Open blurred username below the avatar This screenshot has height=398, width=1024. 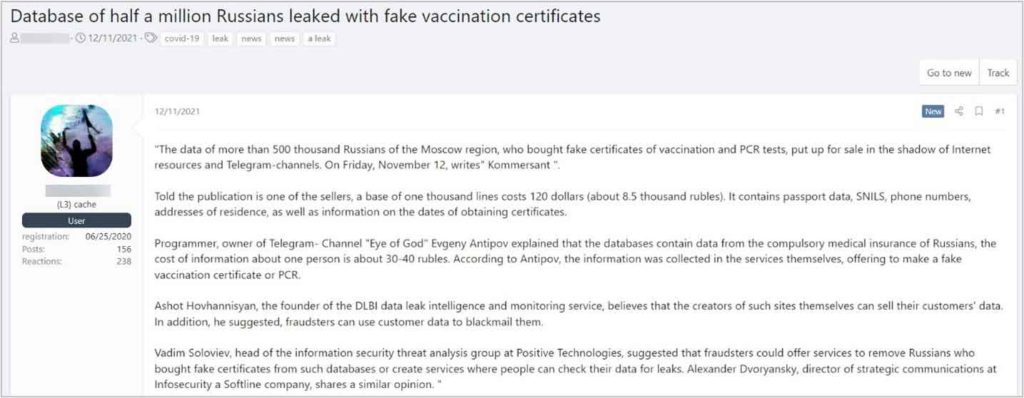78,191
